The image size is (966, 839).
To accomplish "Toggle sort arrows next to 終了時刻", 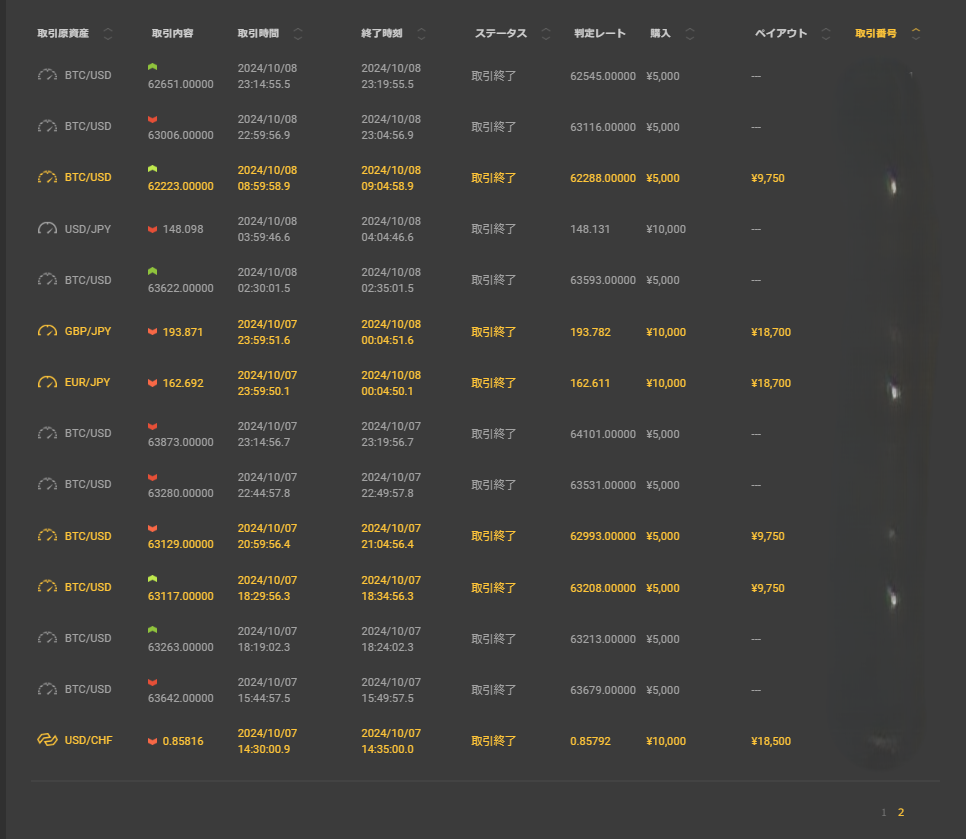I will click(x=421, y=34).
